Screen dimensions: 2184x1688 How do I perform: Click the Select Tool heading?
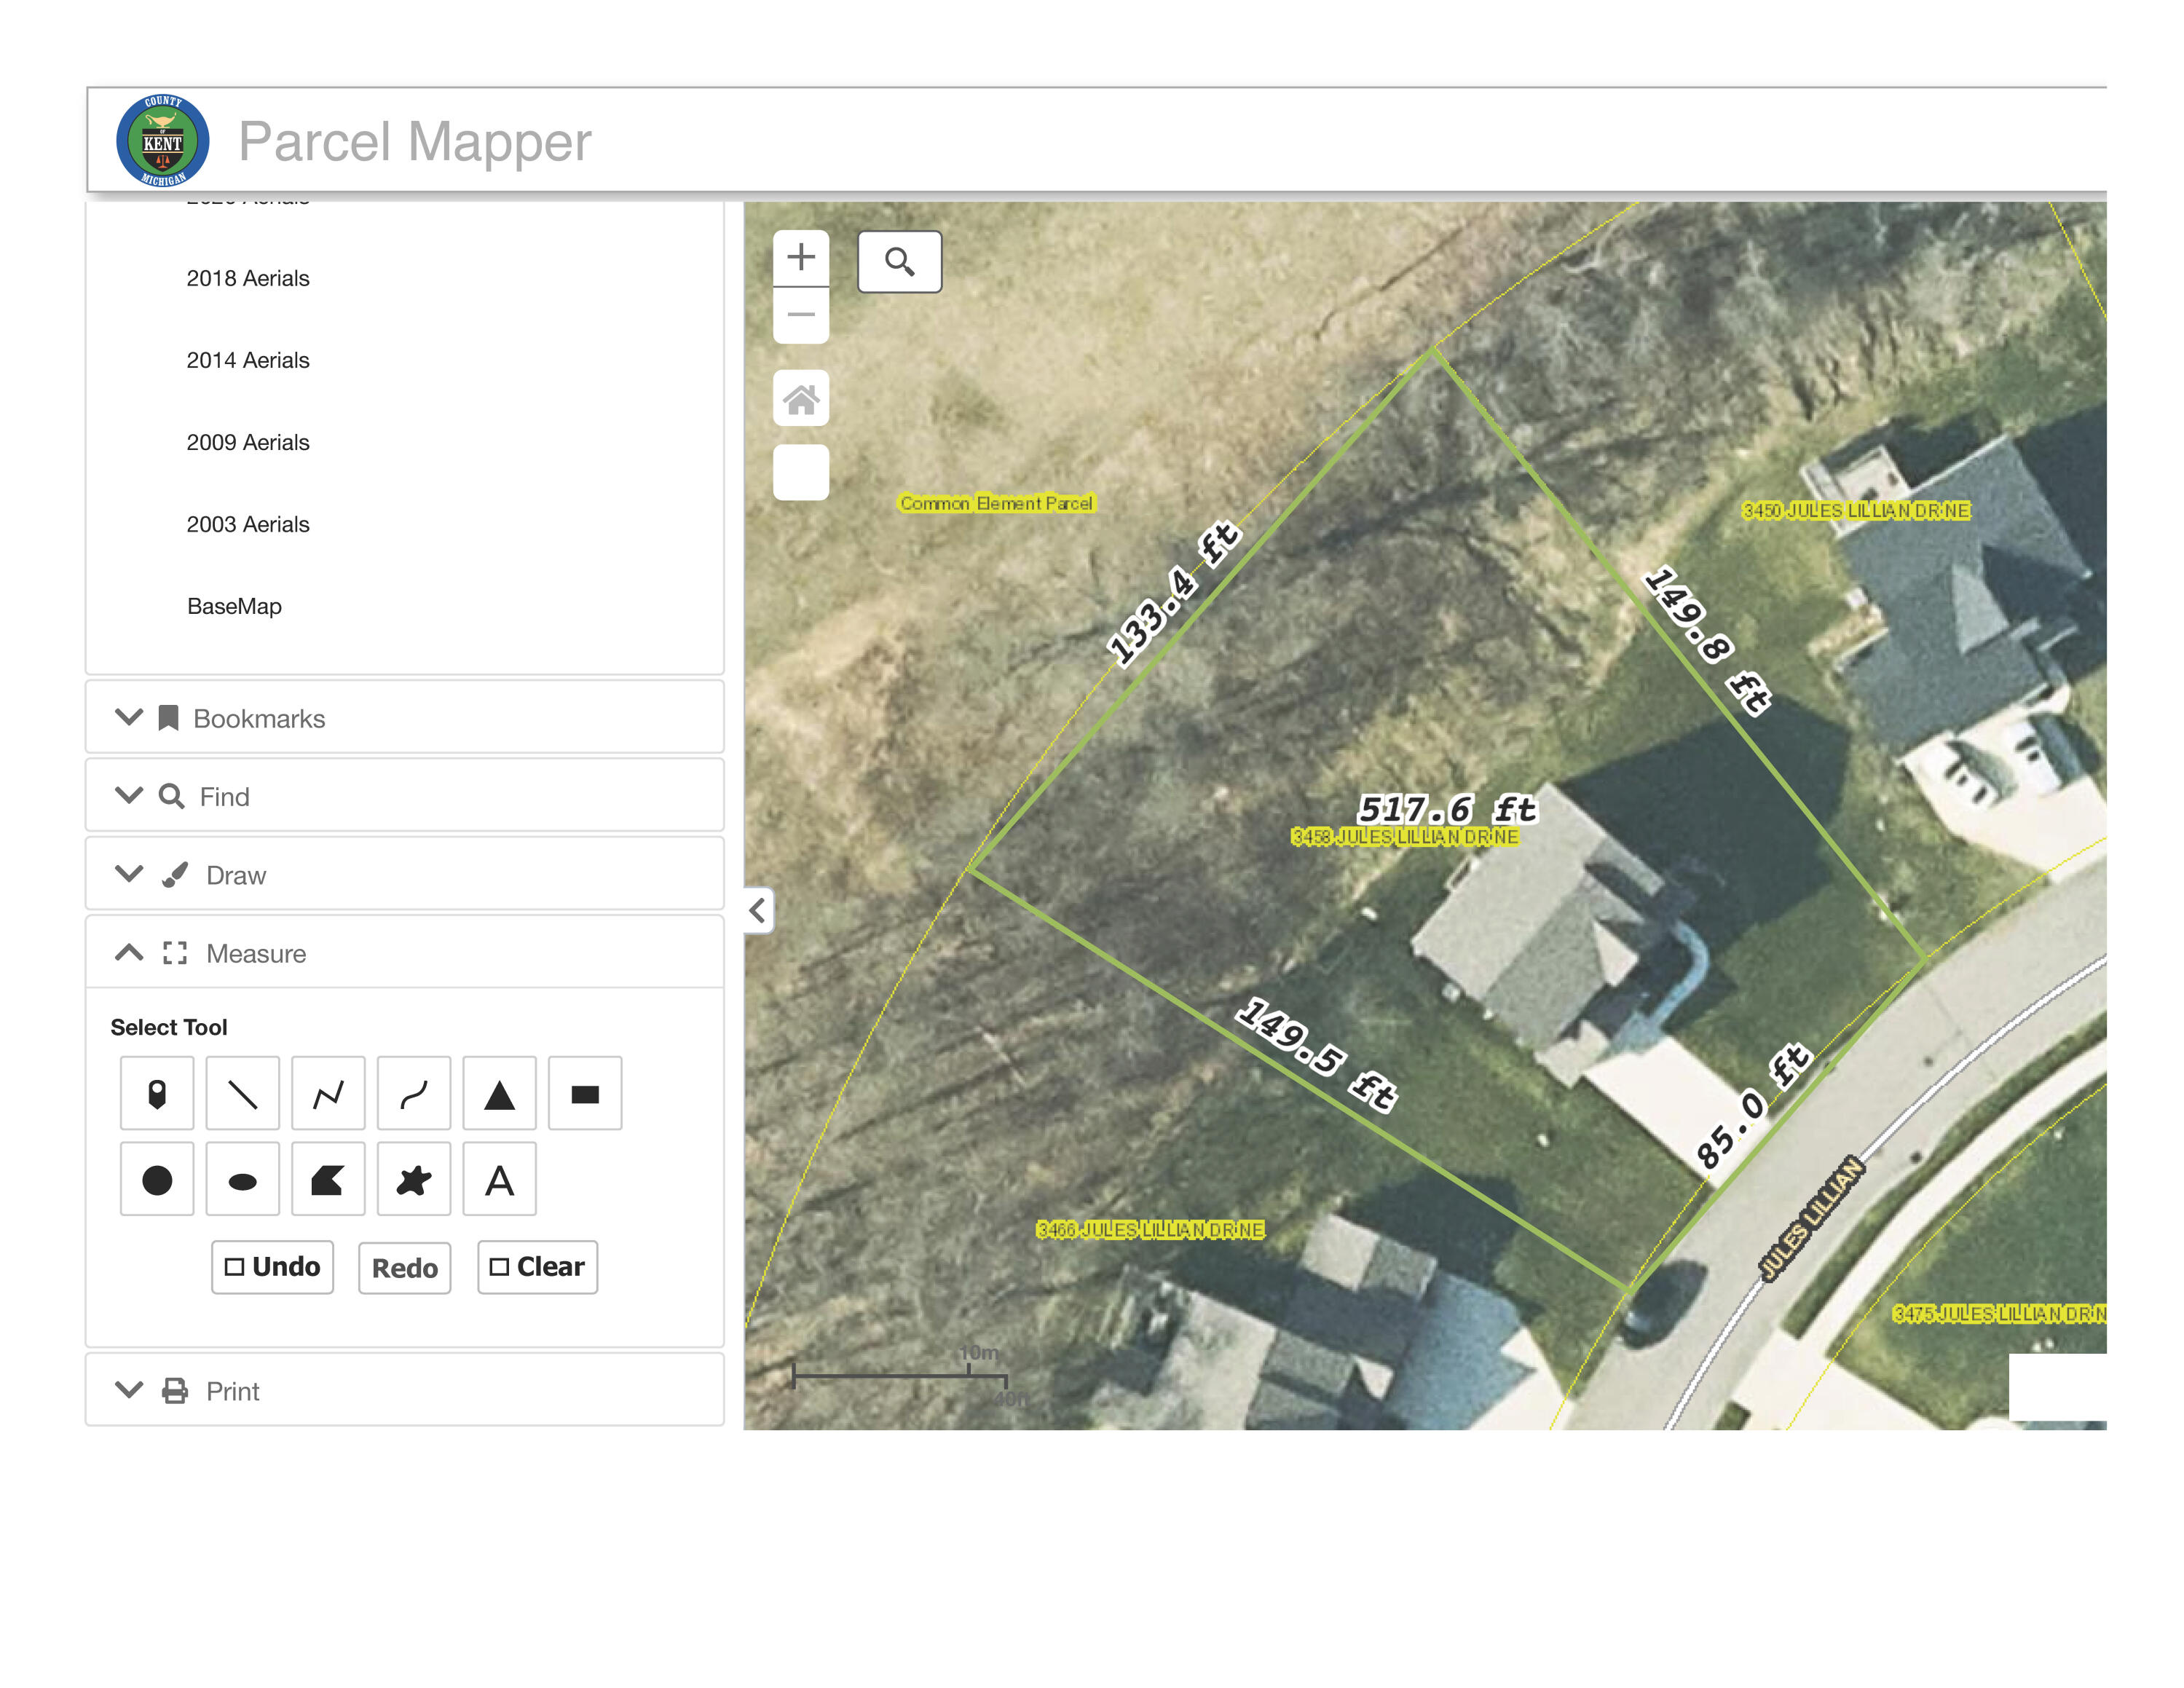click(169, 1027)
